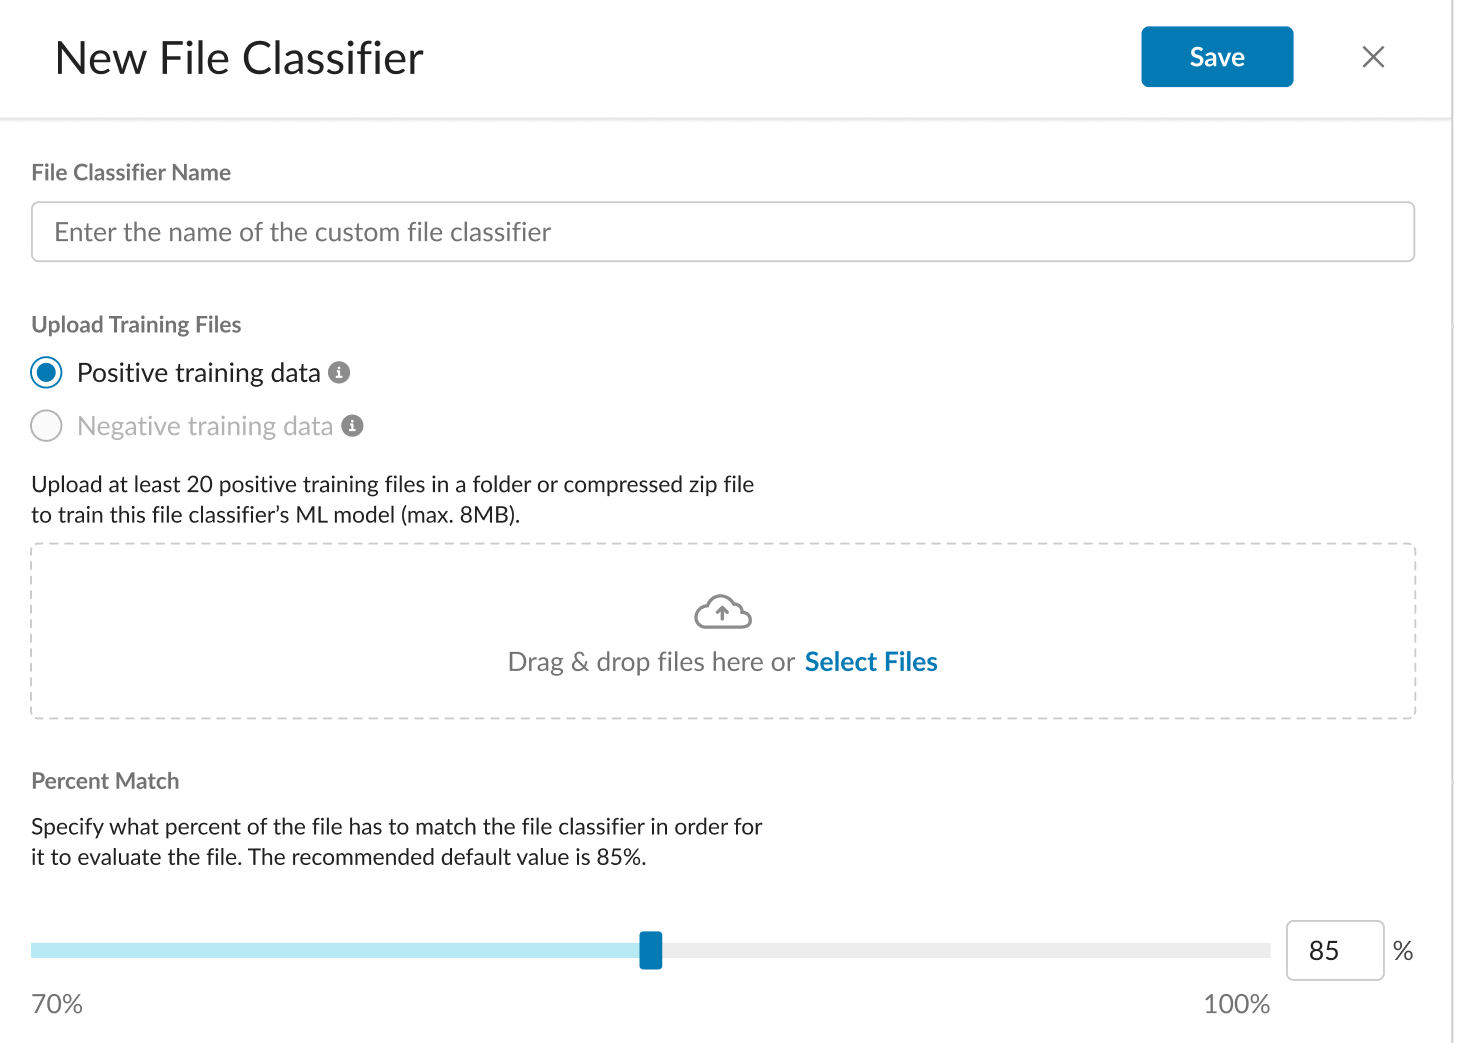
Task: Close the New File Classifier dialog
Action: 1373,57
